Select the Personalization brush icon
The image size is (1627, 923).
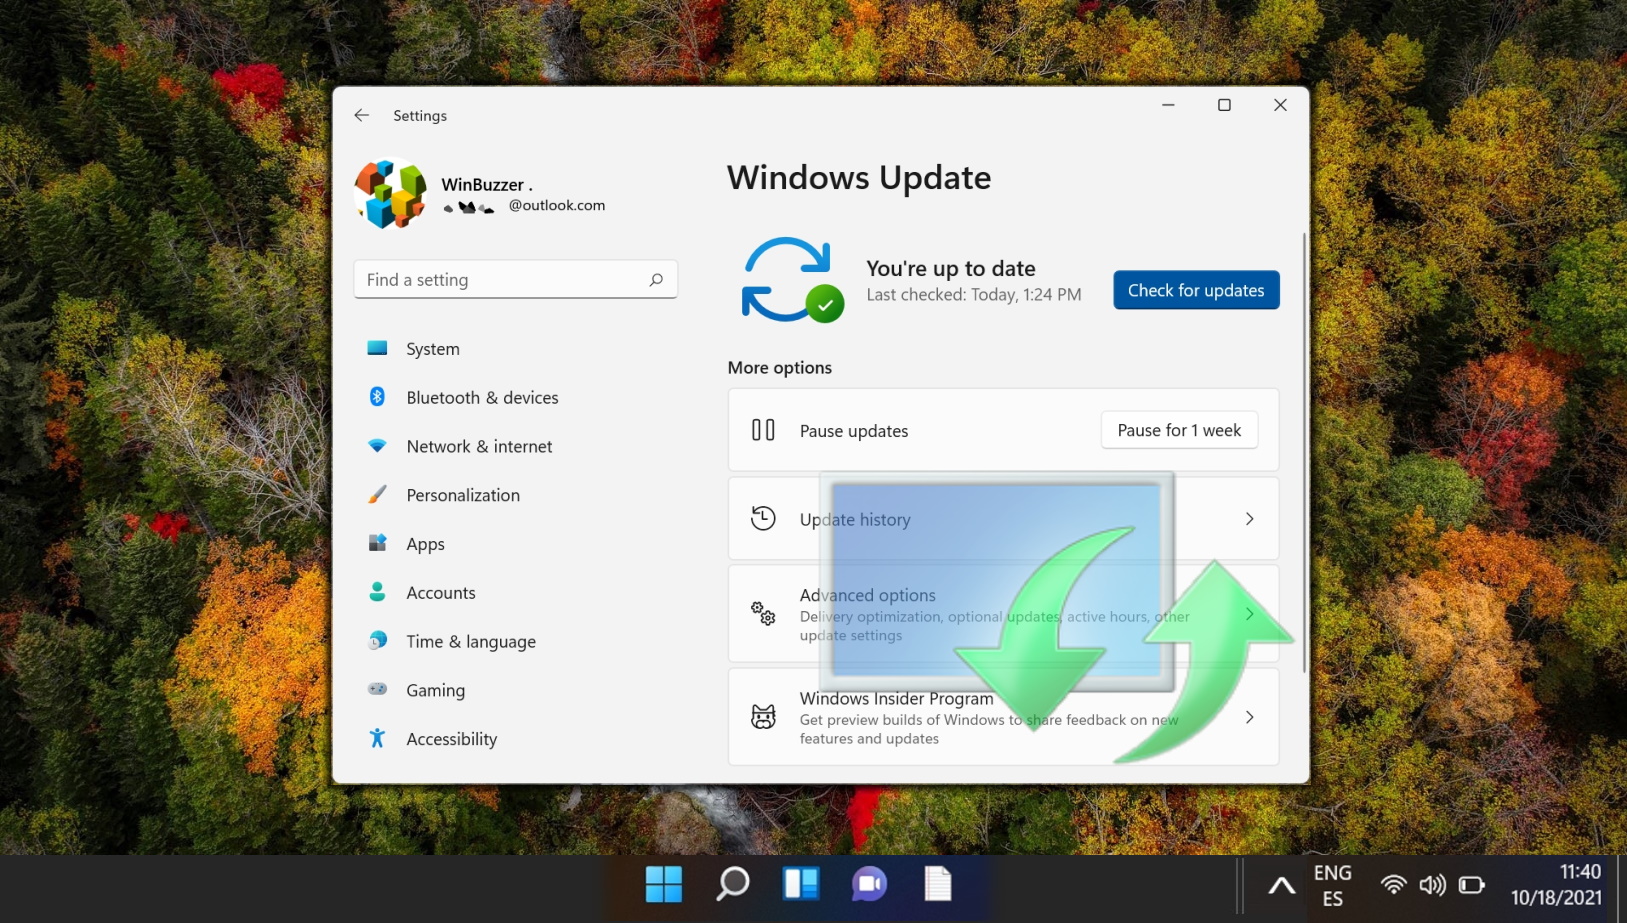click(377, 494)
